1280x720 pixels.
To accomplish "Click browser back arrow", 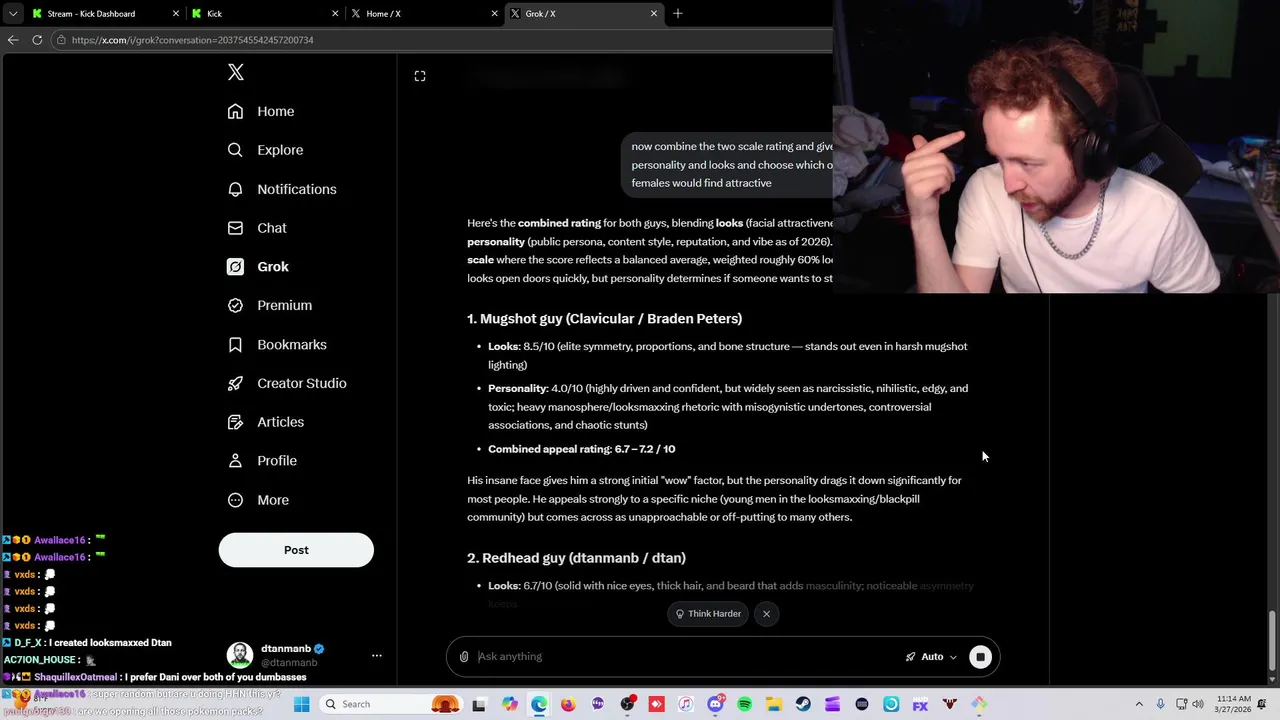I will point(13,40).
